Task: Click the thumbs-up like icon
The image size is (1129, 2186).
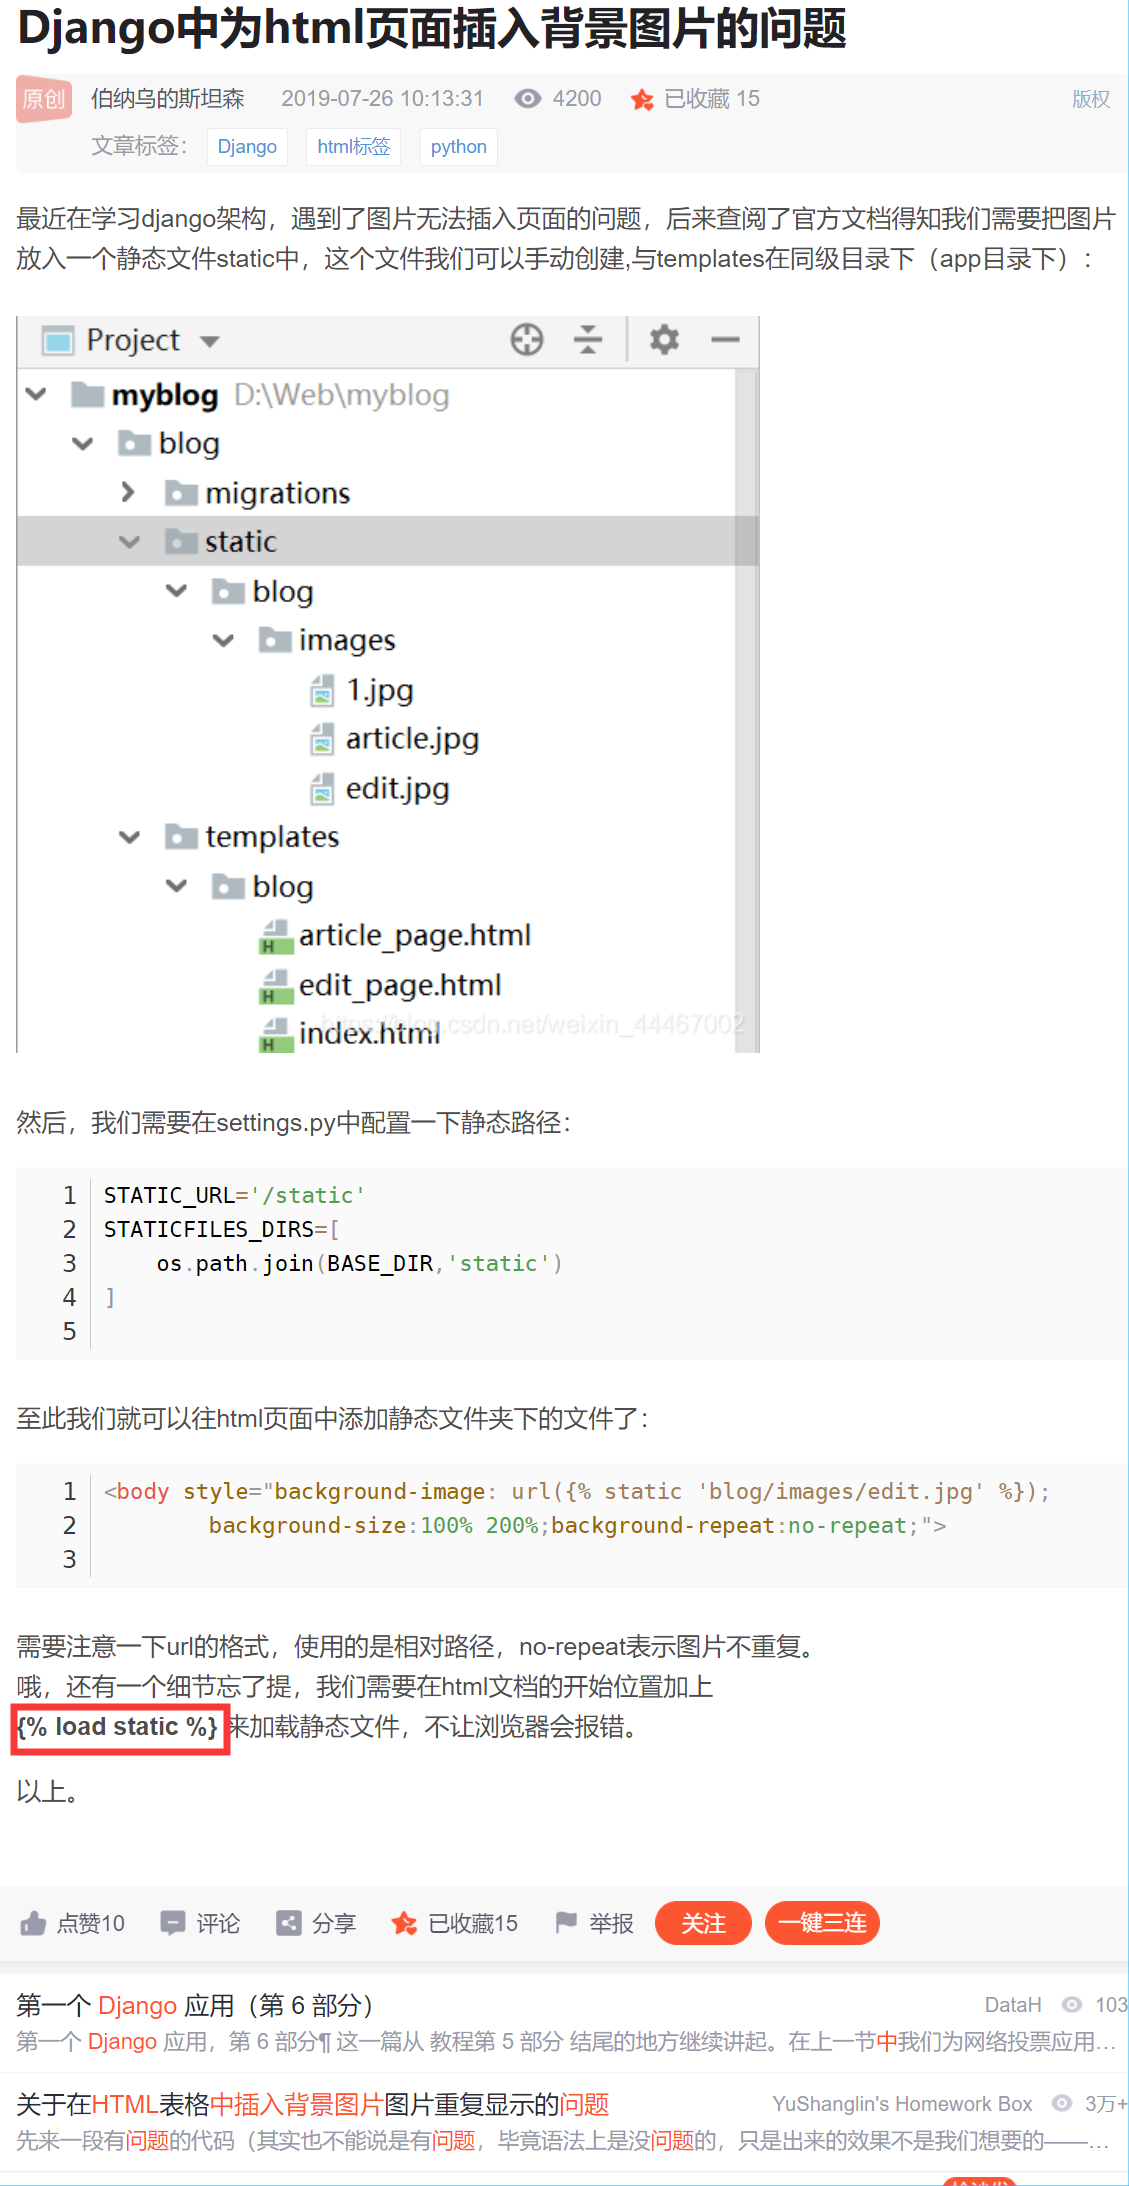Action: pos(33,1923)
